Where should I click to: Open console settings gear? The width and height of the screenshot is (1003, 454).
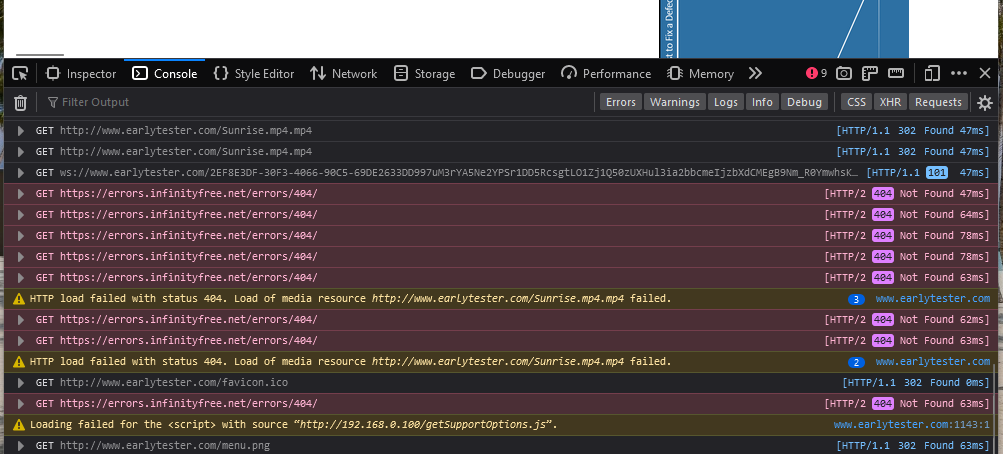pyautogui.click(x=985, y=102)
